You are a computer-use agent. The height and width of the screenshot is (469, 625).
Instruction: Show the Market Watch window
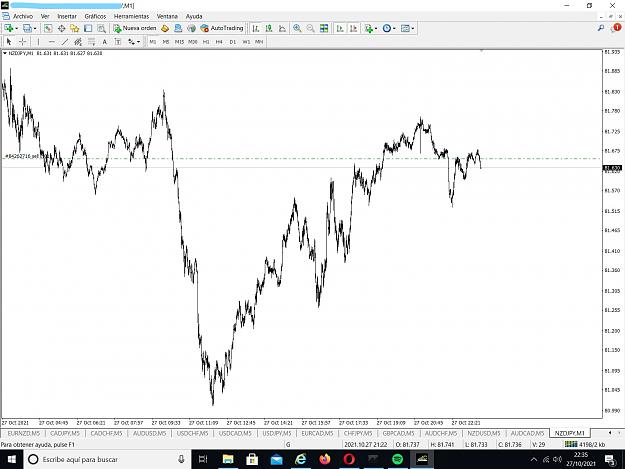[x=48, y=28]
